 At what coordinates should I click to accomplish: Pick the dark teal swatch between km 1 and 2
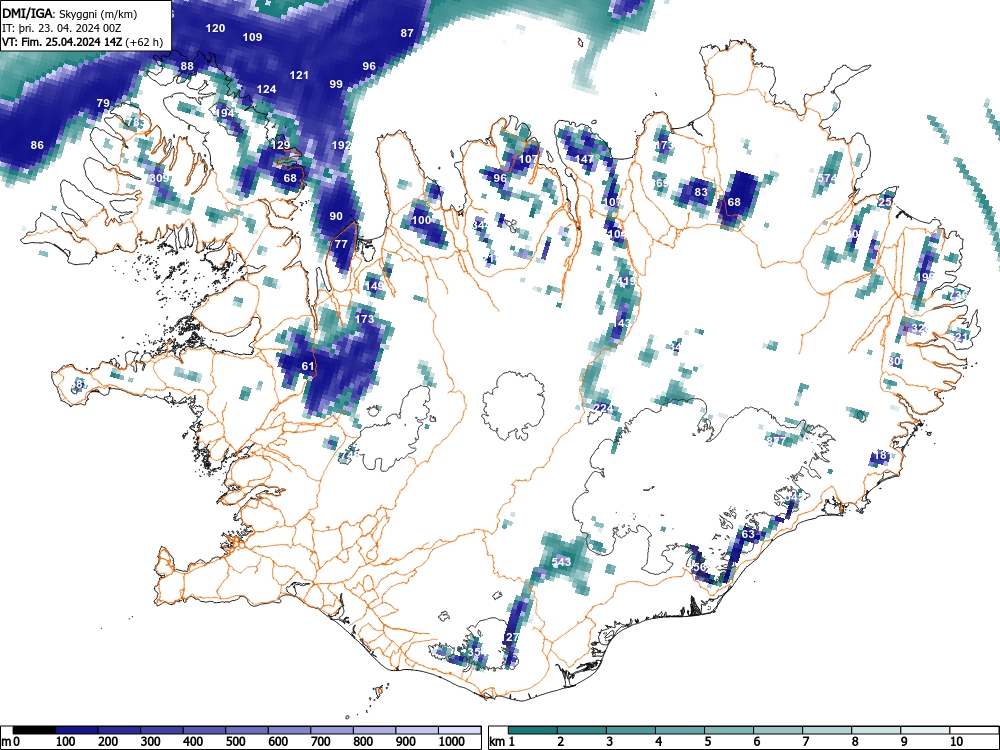pyautogui.click(x=533, y=730)
